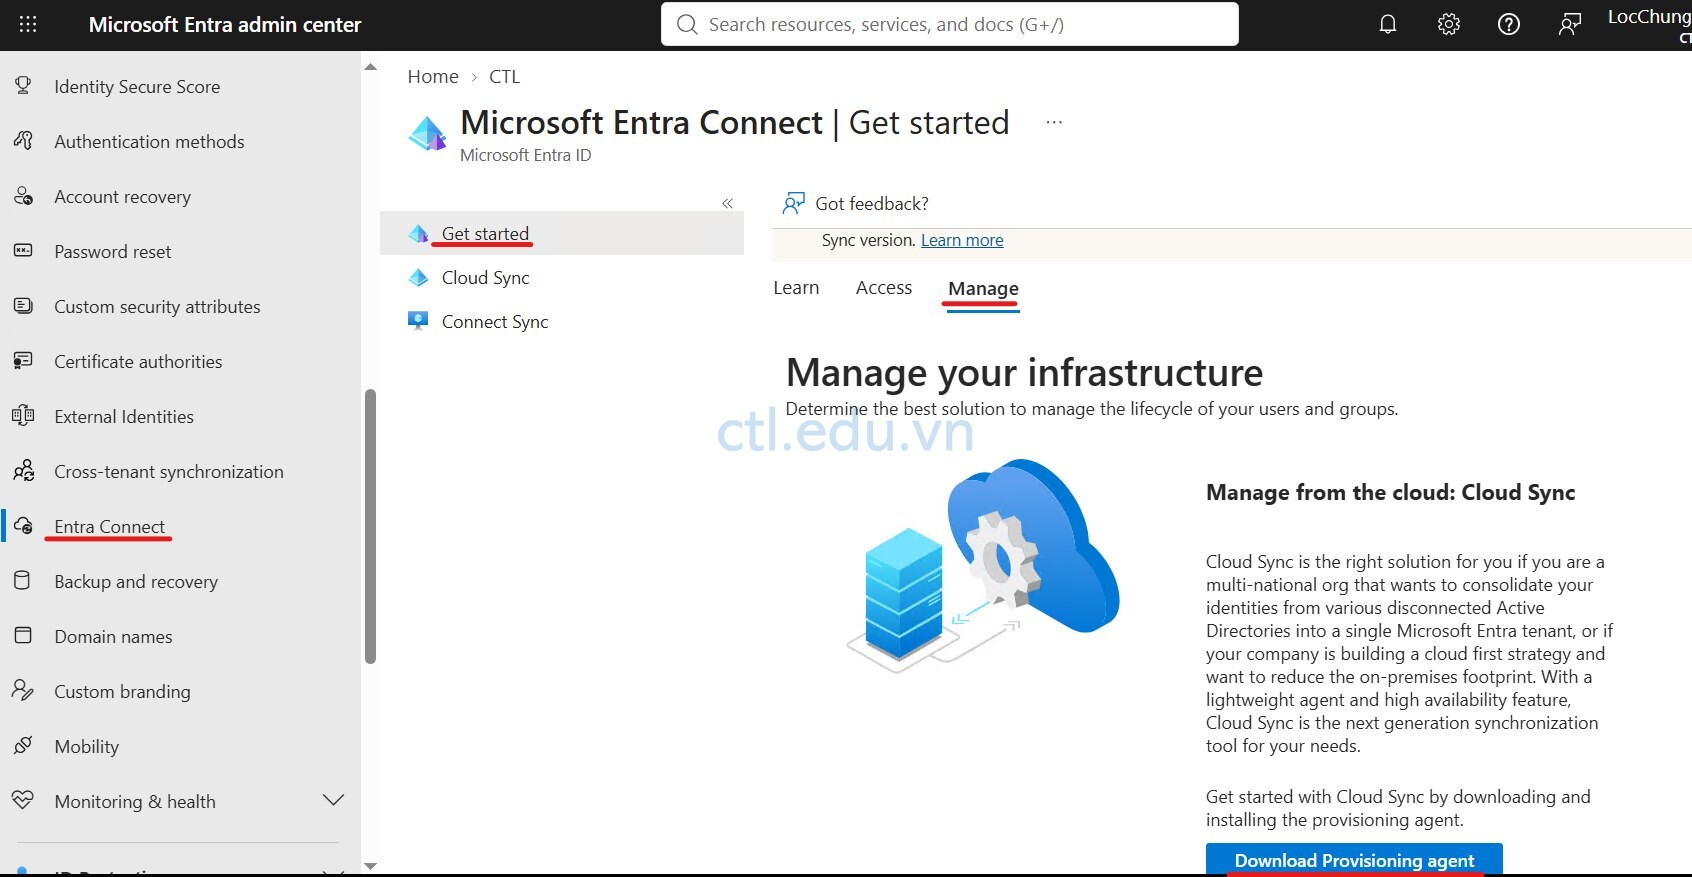Follow the Learn more link
This screenshot has height=877, width=1692.
(x=962, y=240)
